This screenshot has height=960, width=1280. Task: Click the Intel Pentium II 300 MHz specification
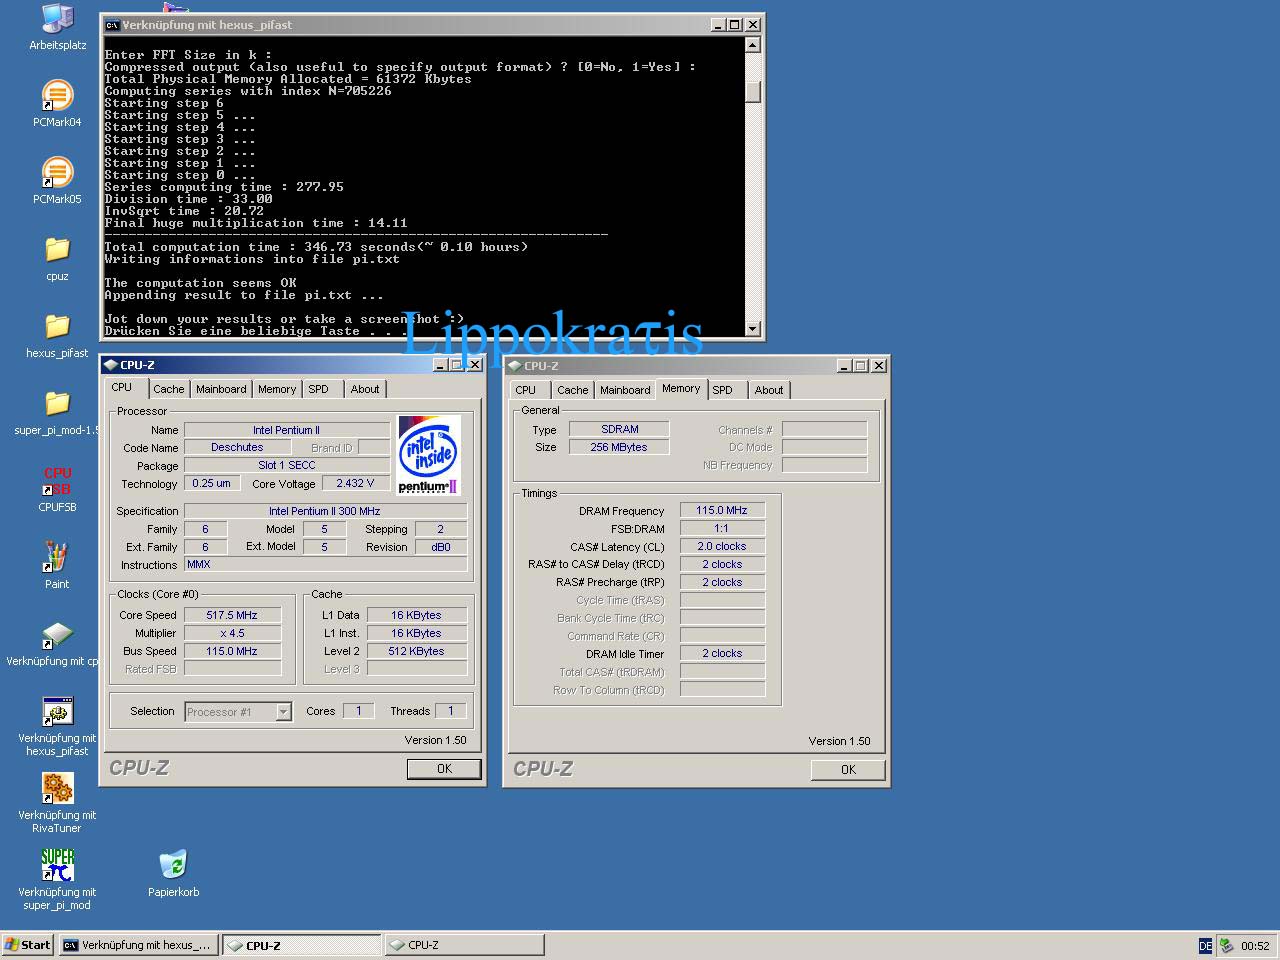(x=325, y=511)
